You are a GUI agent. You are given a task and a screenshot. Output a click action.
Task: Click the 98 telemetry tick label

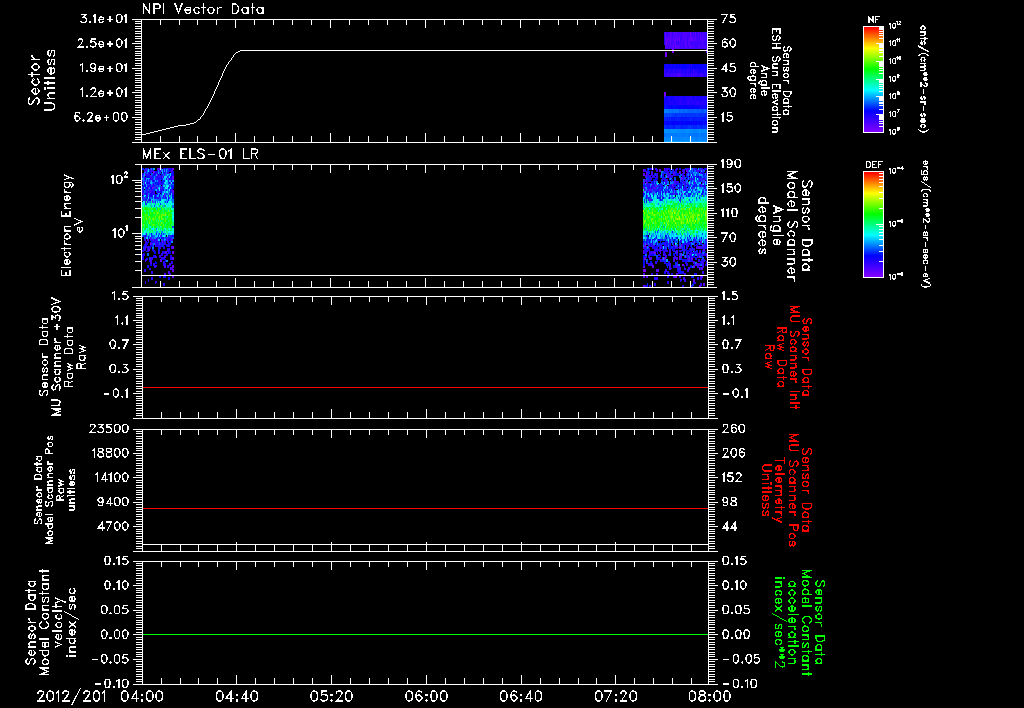pyautogui.click(x=729, y=502)
